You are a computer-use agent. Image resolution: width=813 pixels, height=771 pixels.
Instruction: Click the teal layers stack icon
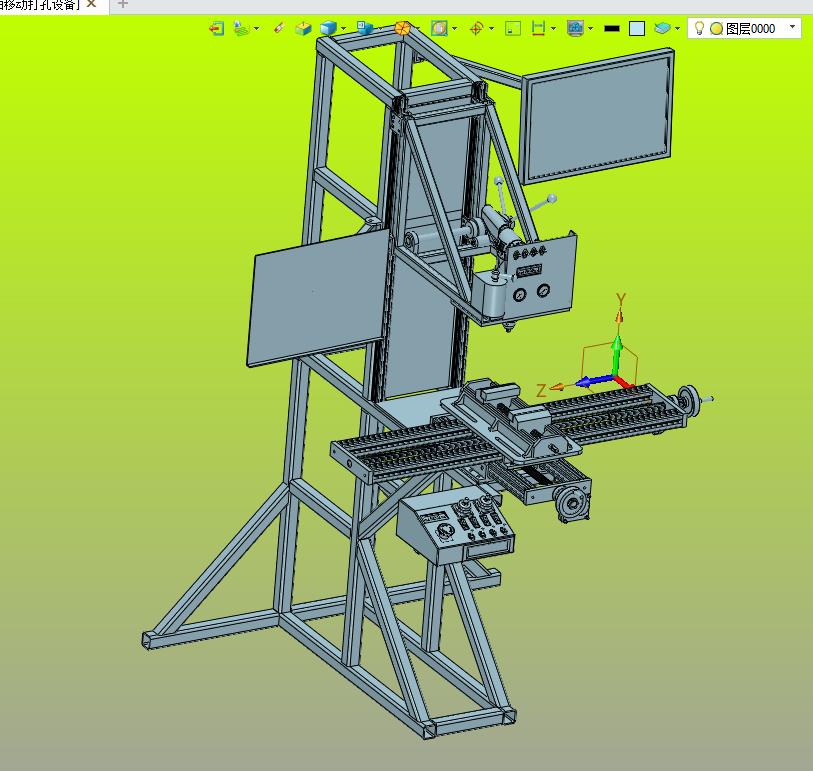[x=662, y=28]
